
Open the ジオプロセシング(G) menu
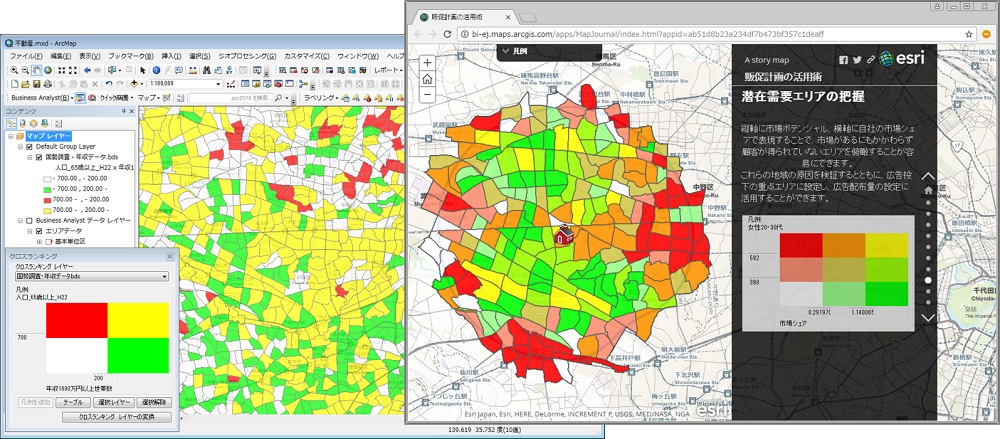247,56
